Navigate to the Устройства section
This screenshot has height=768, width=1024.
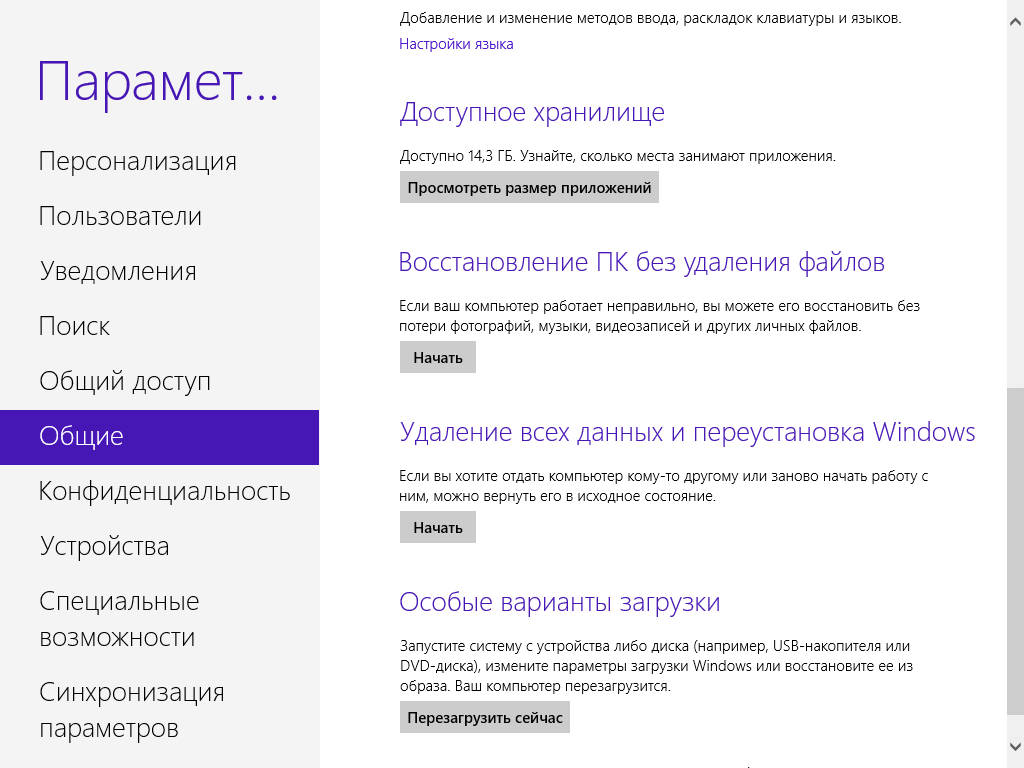[x=104, y=547]
